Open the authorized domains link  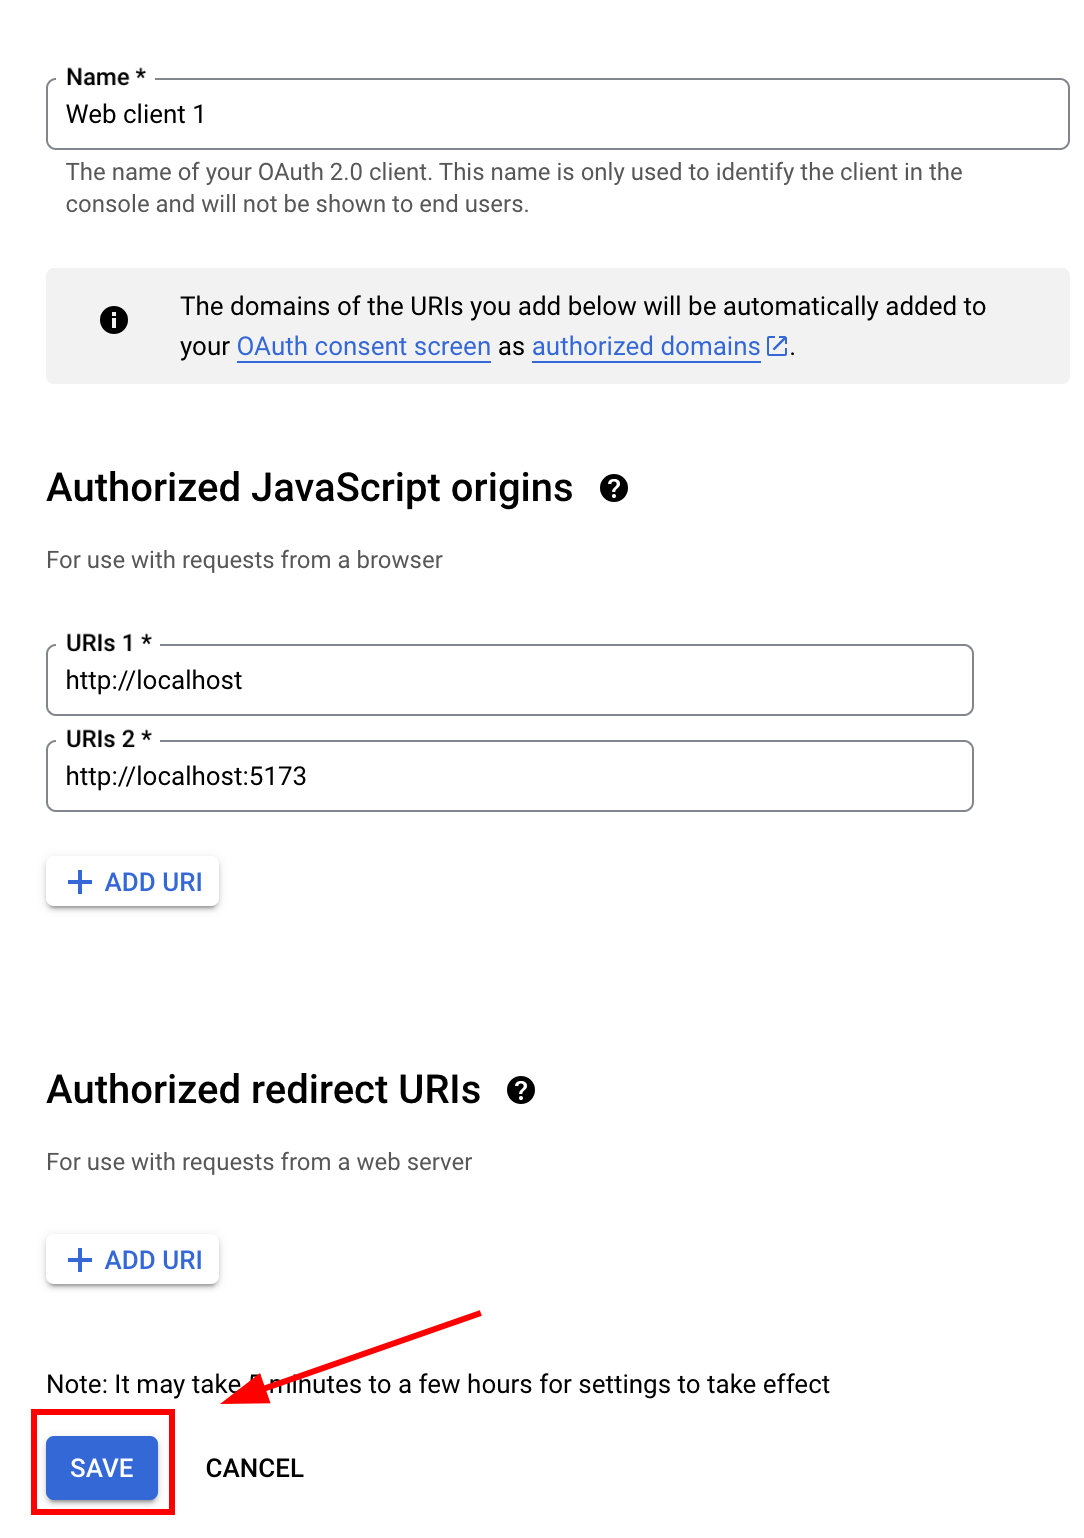tap(645, 346)
